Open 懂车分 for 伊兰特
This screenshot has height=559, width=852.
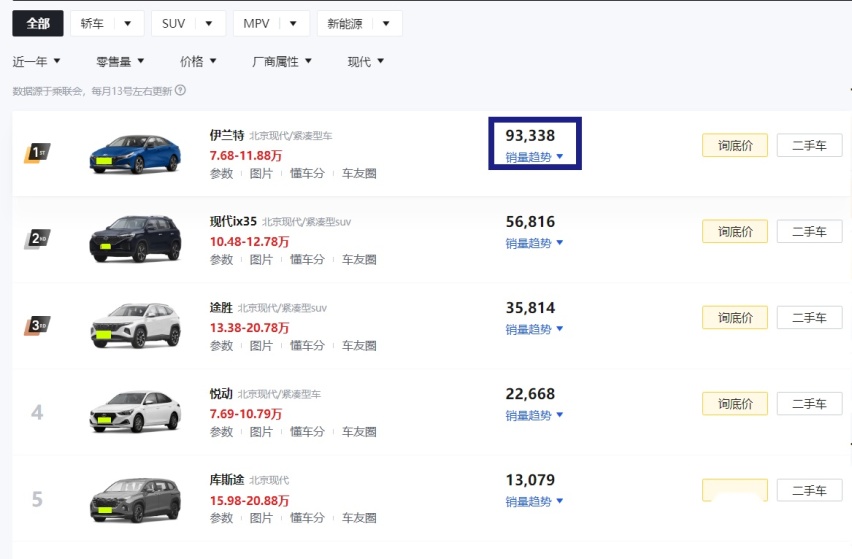(307, 173)
